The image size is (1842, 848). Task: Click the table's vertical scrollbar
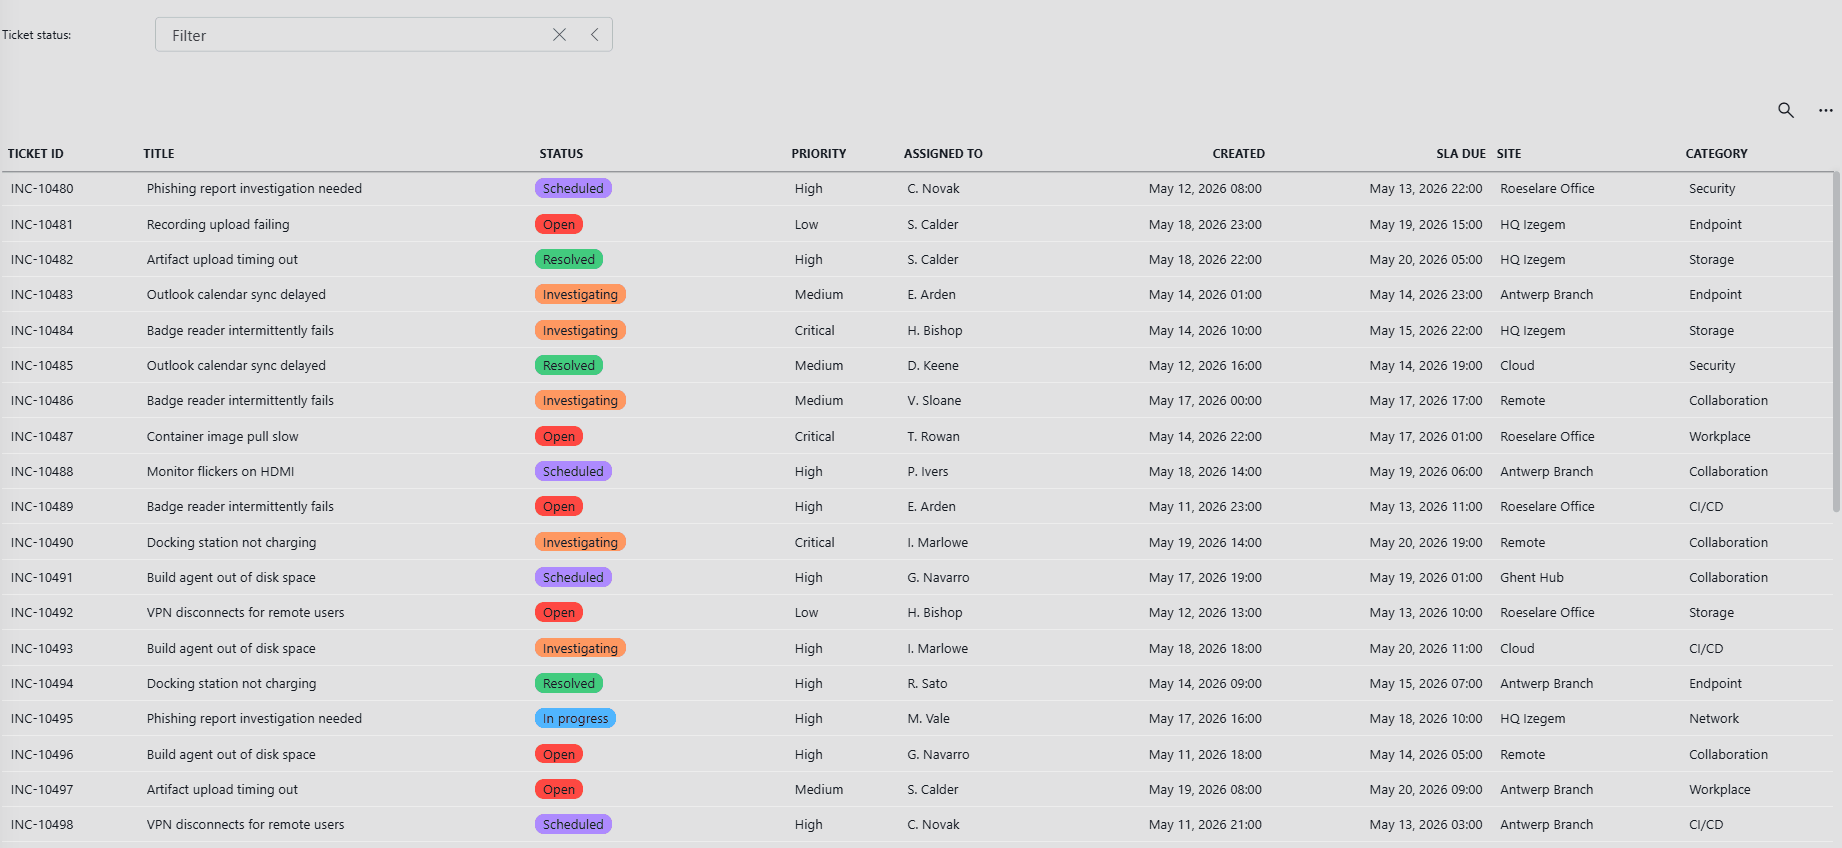point(1836,342)
